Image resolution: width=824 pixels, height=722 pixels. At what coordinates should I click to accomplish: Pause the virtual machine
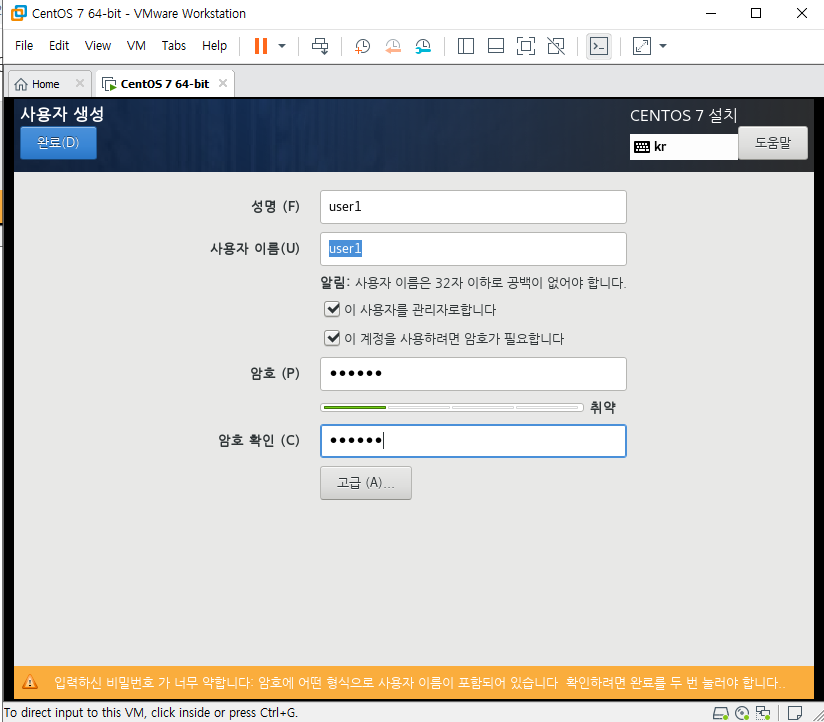click(261, 46)
